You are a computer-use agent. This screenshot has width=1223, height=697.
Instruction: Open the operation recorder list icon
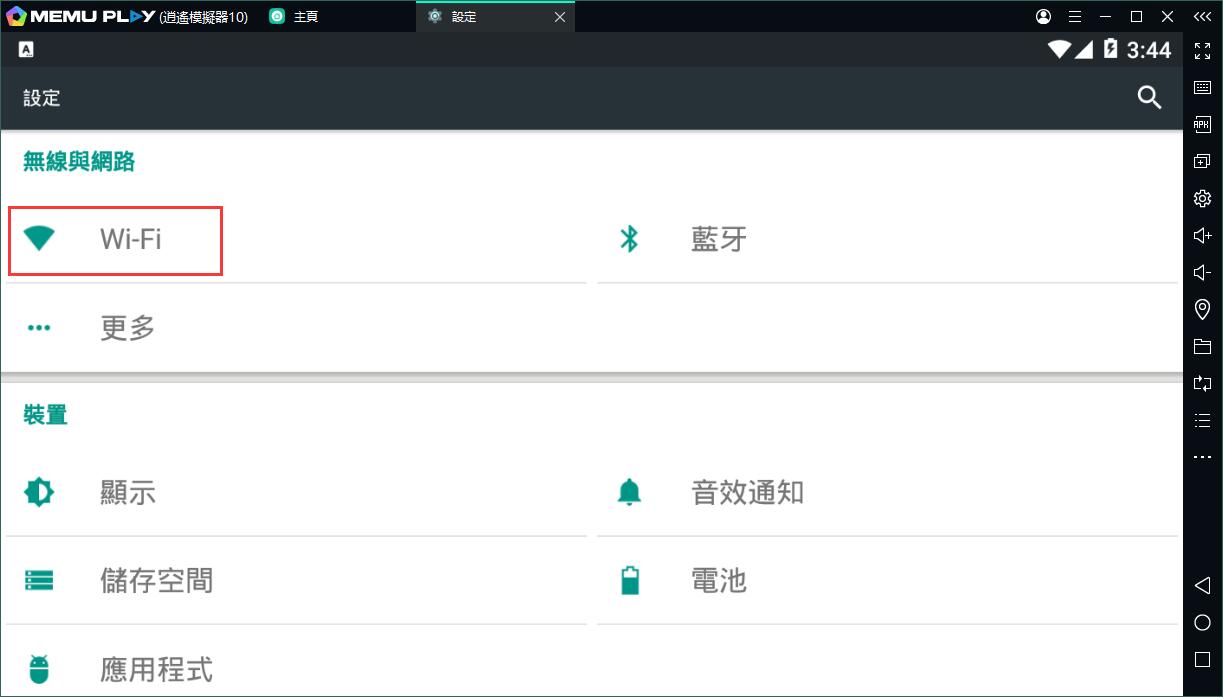click(1202, 420)
